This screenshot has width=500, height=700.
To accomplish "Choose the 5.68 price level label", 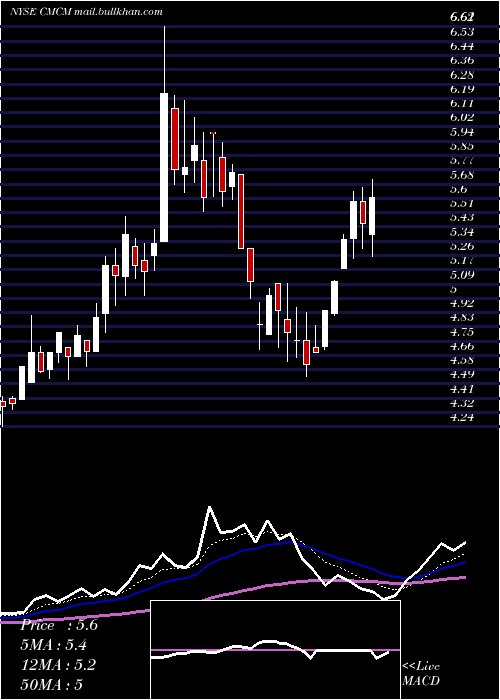I will (462, 175).
